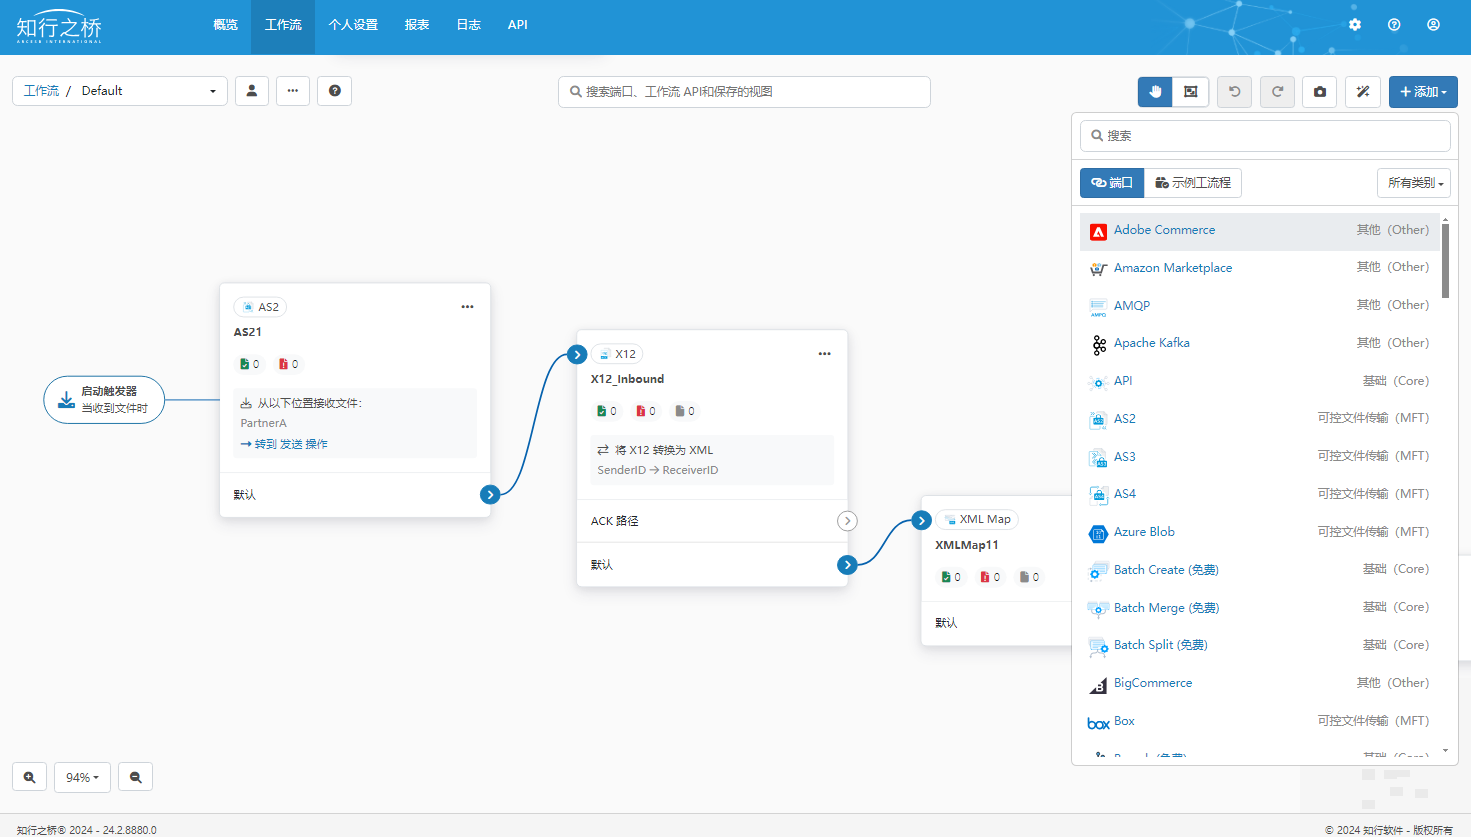Zoom out the canvas
This screenshot has width=1471, height=837.
136,777
